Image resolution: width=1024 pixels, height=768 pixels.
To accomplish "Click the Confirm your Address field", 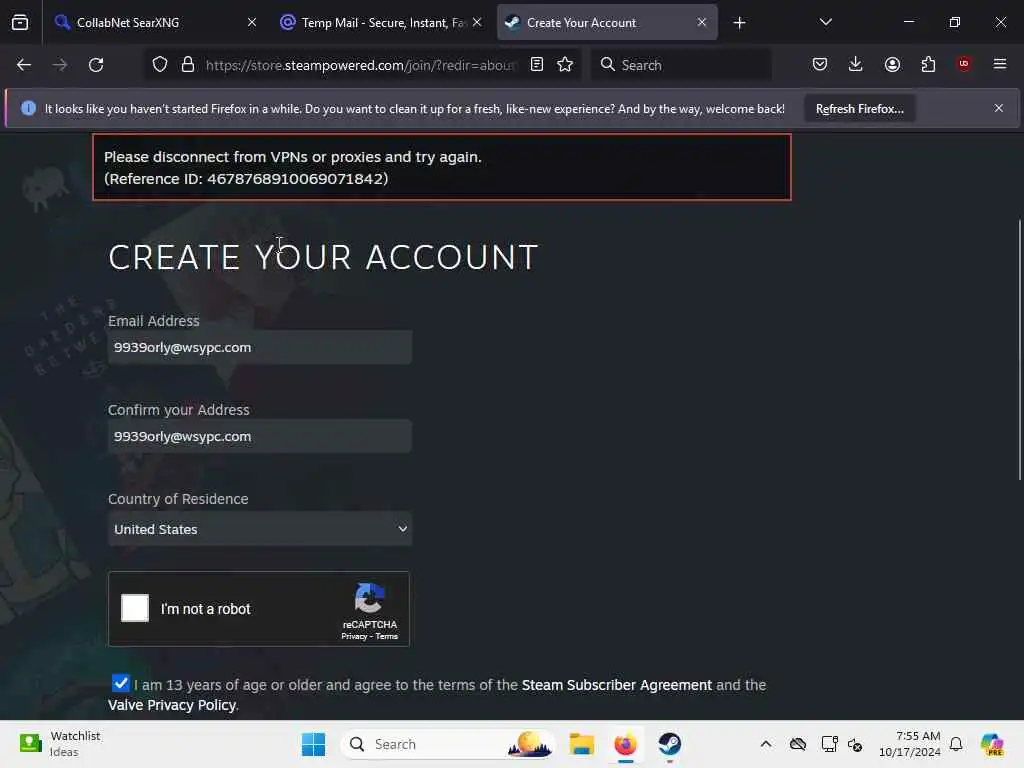I will 260,436.
